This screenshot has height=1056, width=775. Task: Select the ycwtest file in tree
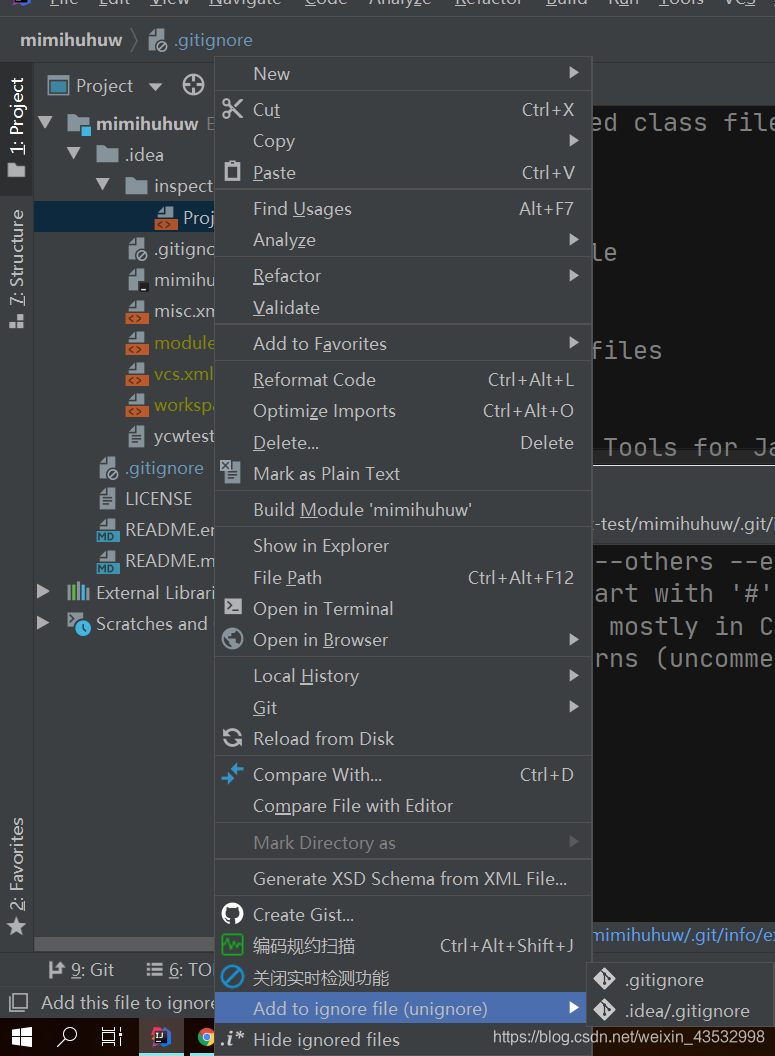(183, 436)
